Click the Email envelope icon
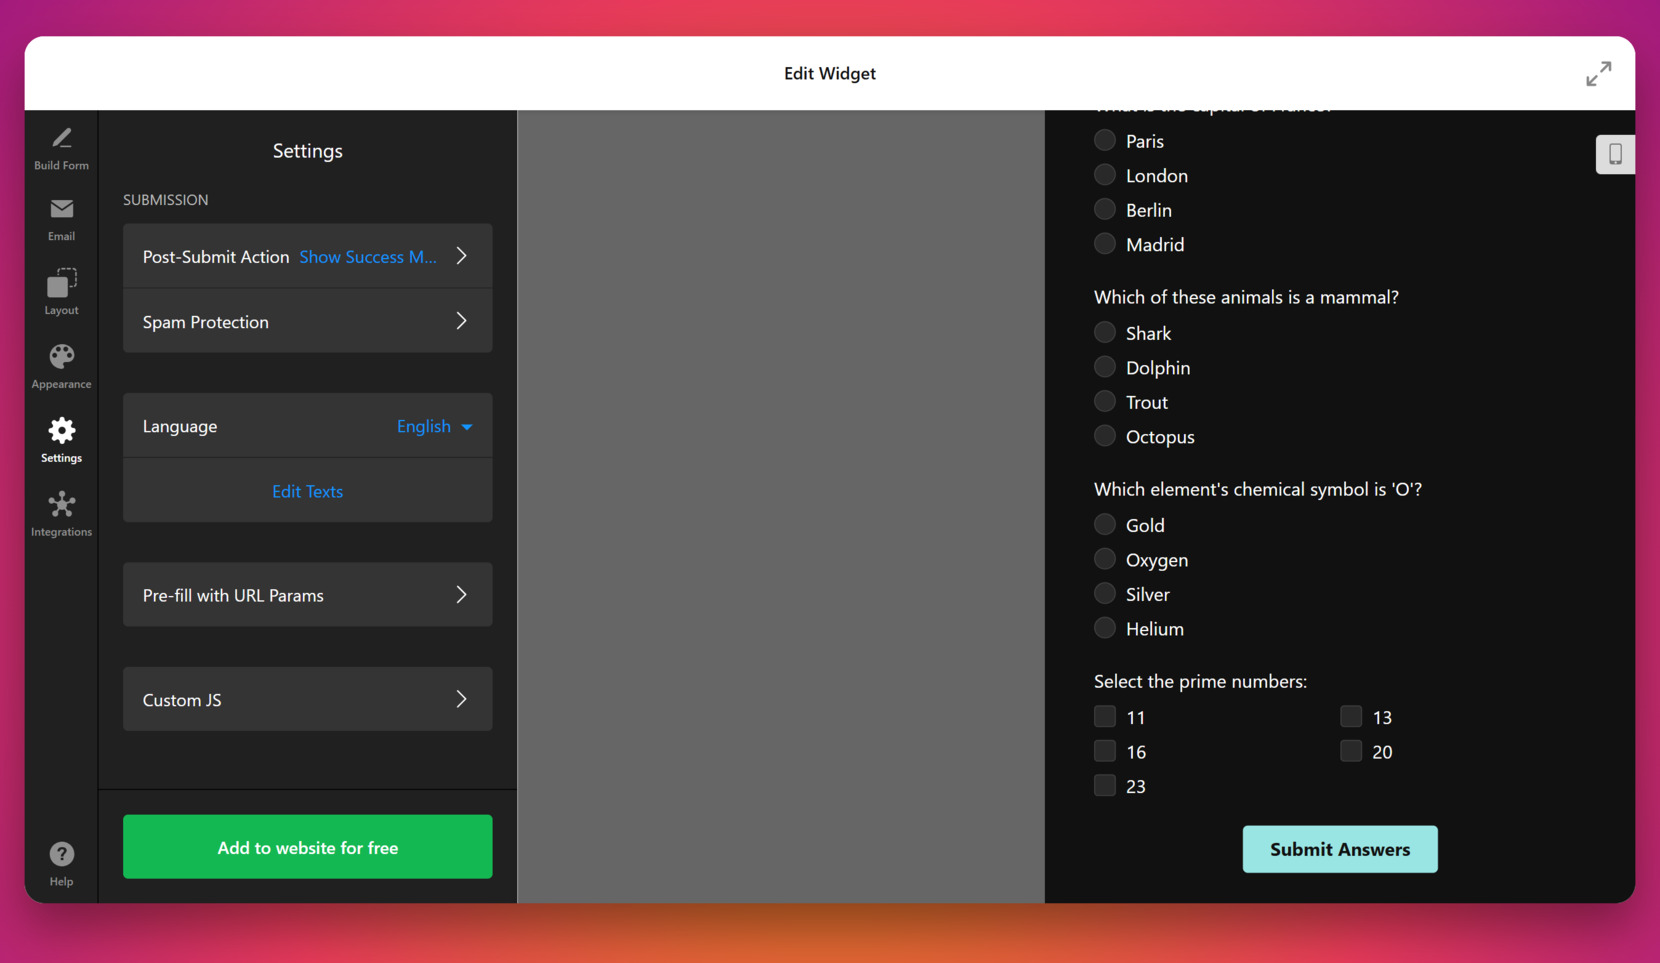This screenshot has width=1660, height=963. click(61, 209)
